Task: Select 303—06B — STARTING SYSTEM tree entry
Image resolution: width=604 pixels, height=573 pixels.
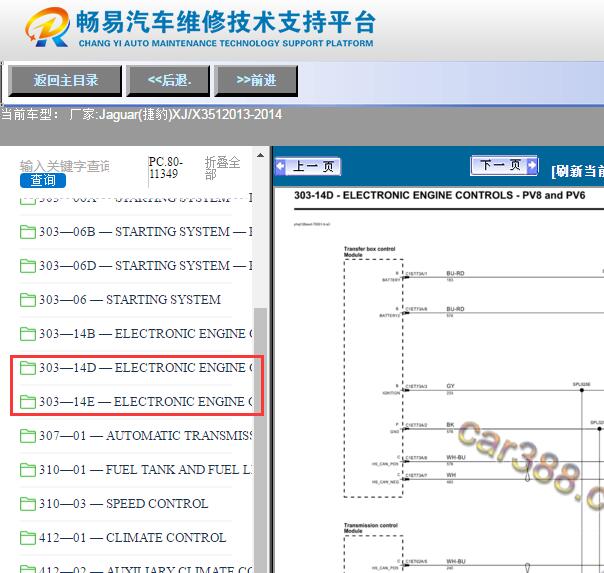Action: 146,232
